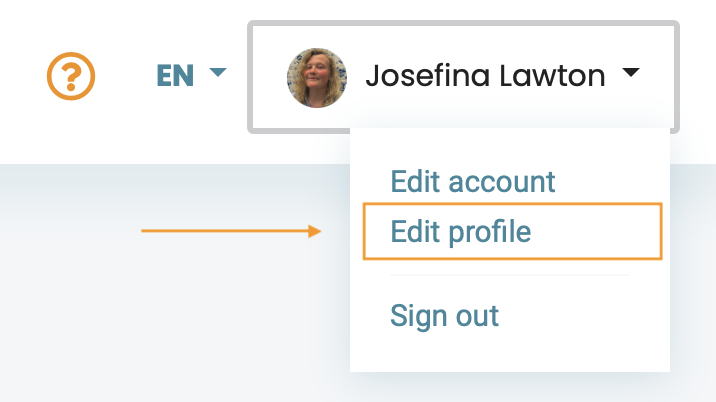Open help via orange question mark icon
The height and width of the screenshot is (402, 716).
[71, 76]
